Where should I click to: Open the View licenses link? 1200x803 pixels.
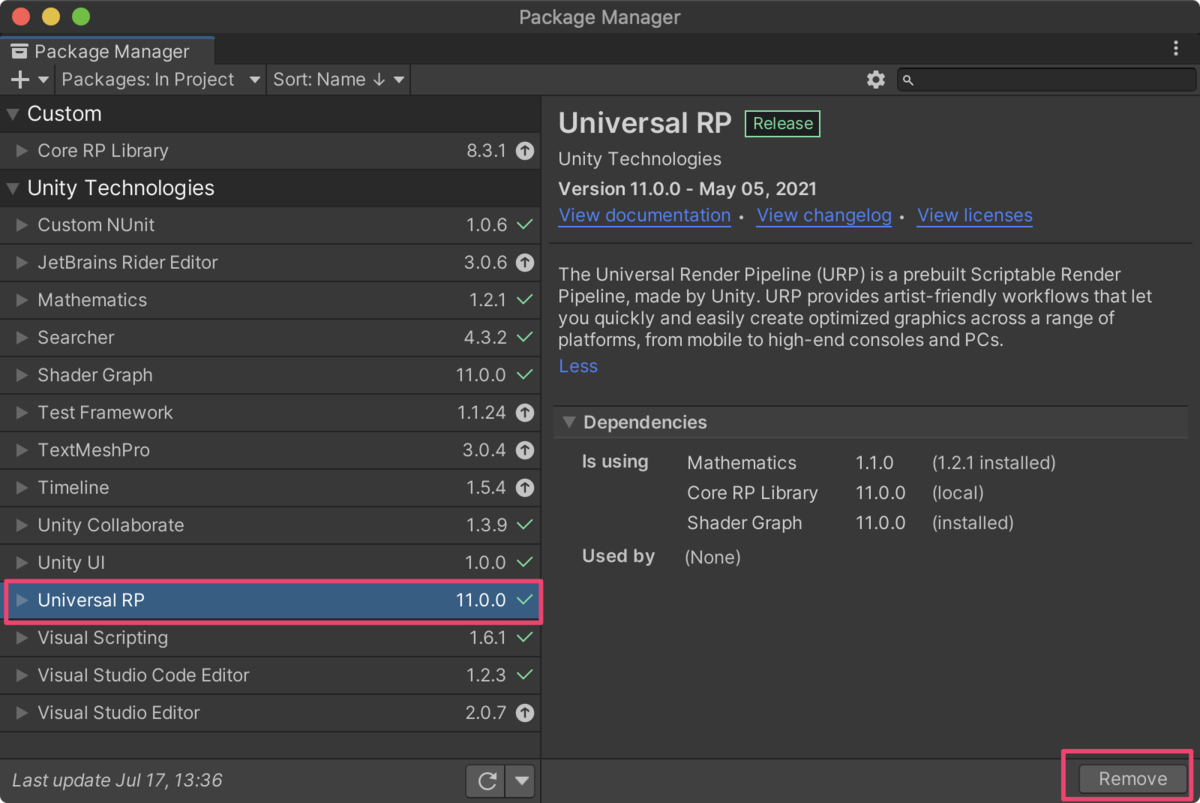(x=975, y=216)
